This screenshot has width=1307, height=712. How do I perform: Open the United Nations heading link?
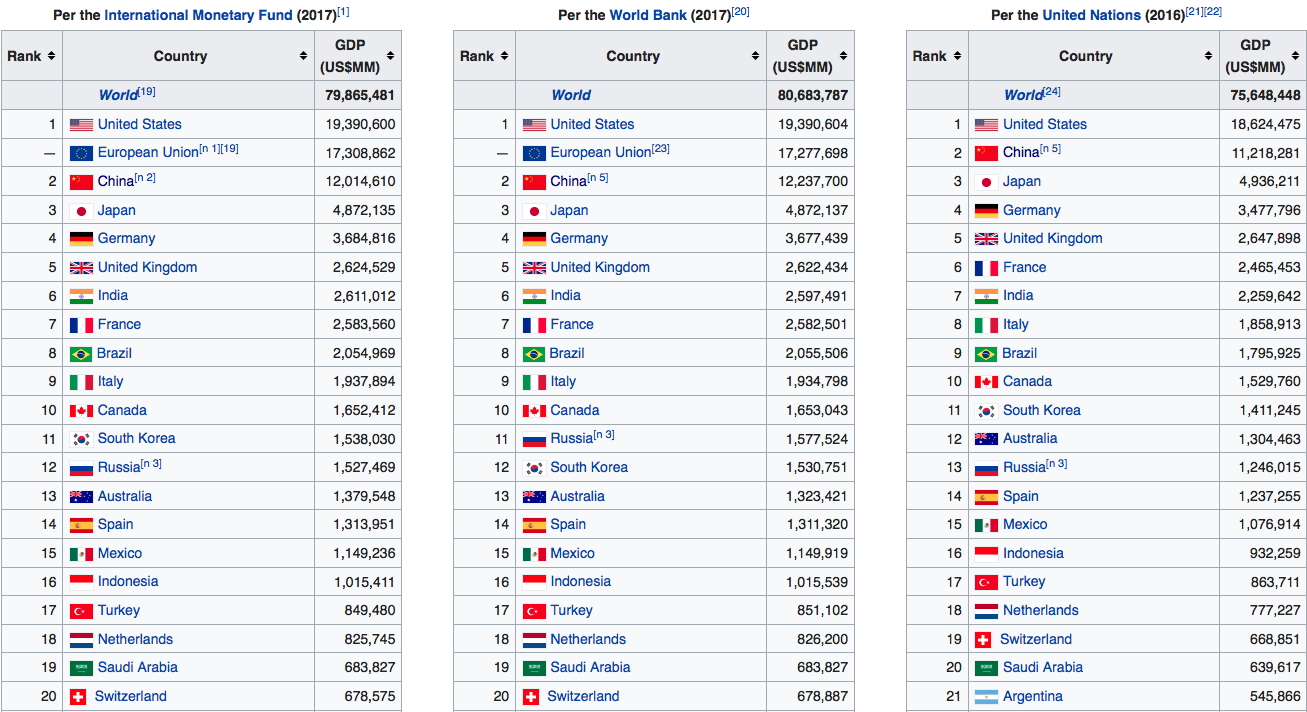1090,15
